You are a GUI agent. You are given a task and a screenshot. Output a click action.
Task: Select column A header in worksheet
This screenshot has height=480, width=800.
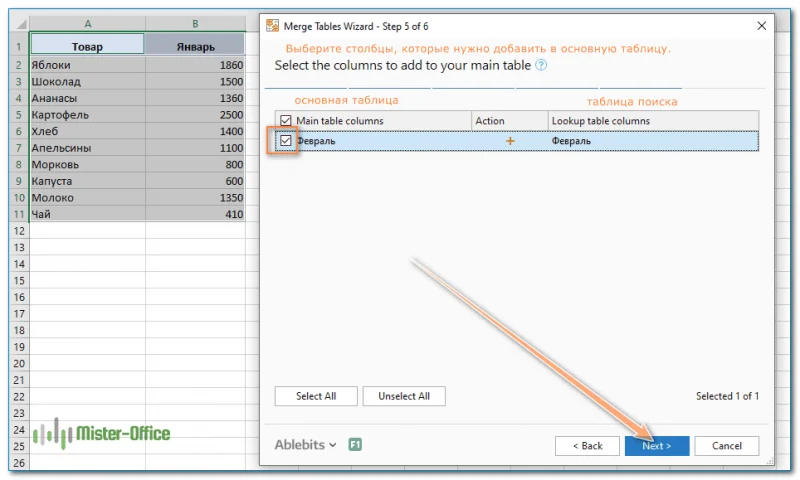click(88, 23)
